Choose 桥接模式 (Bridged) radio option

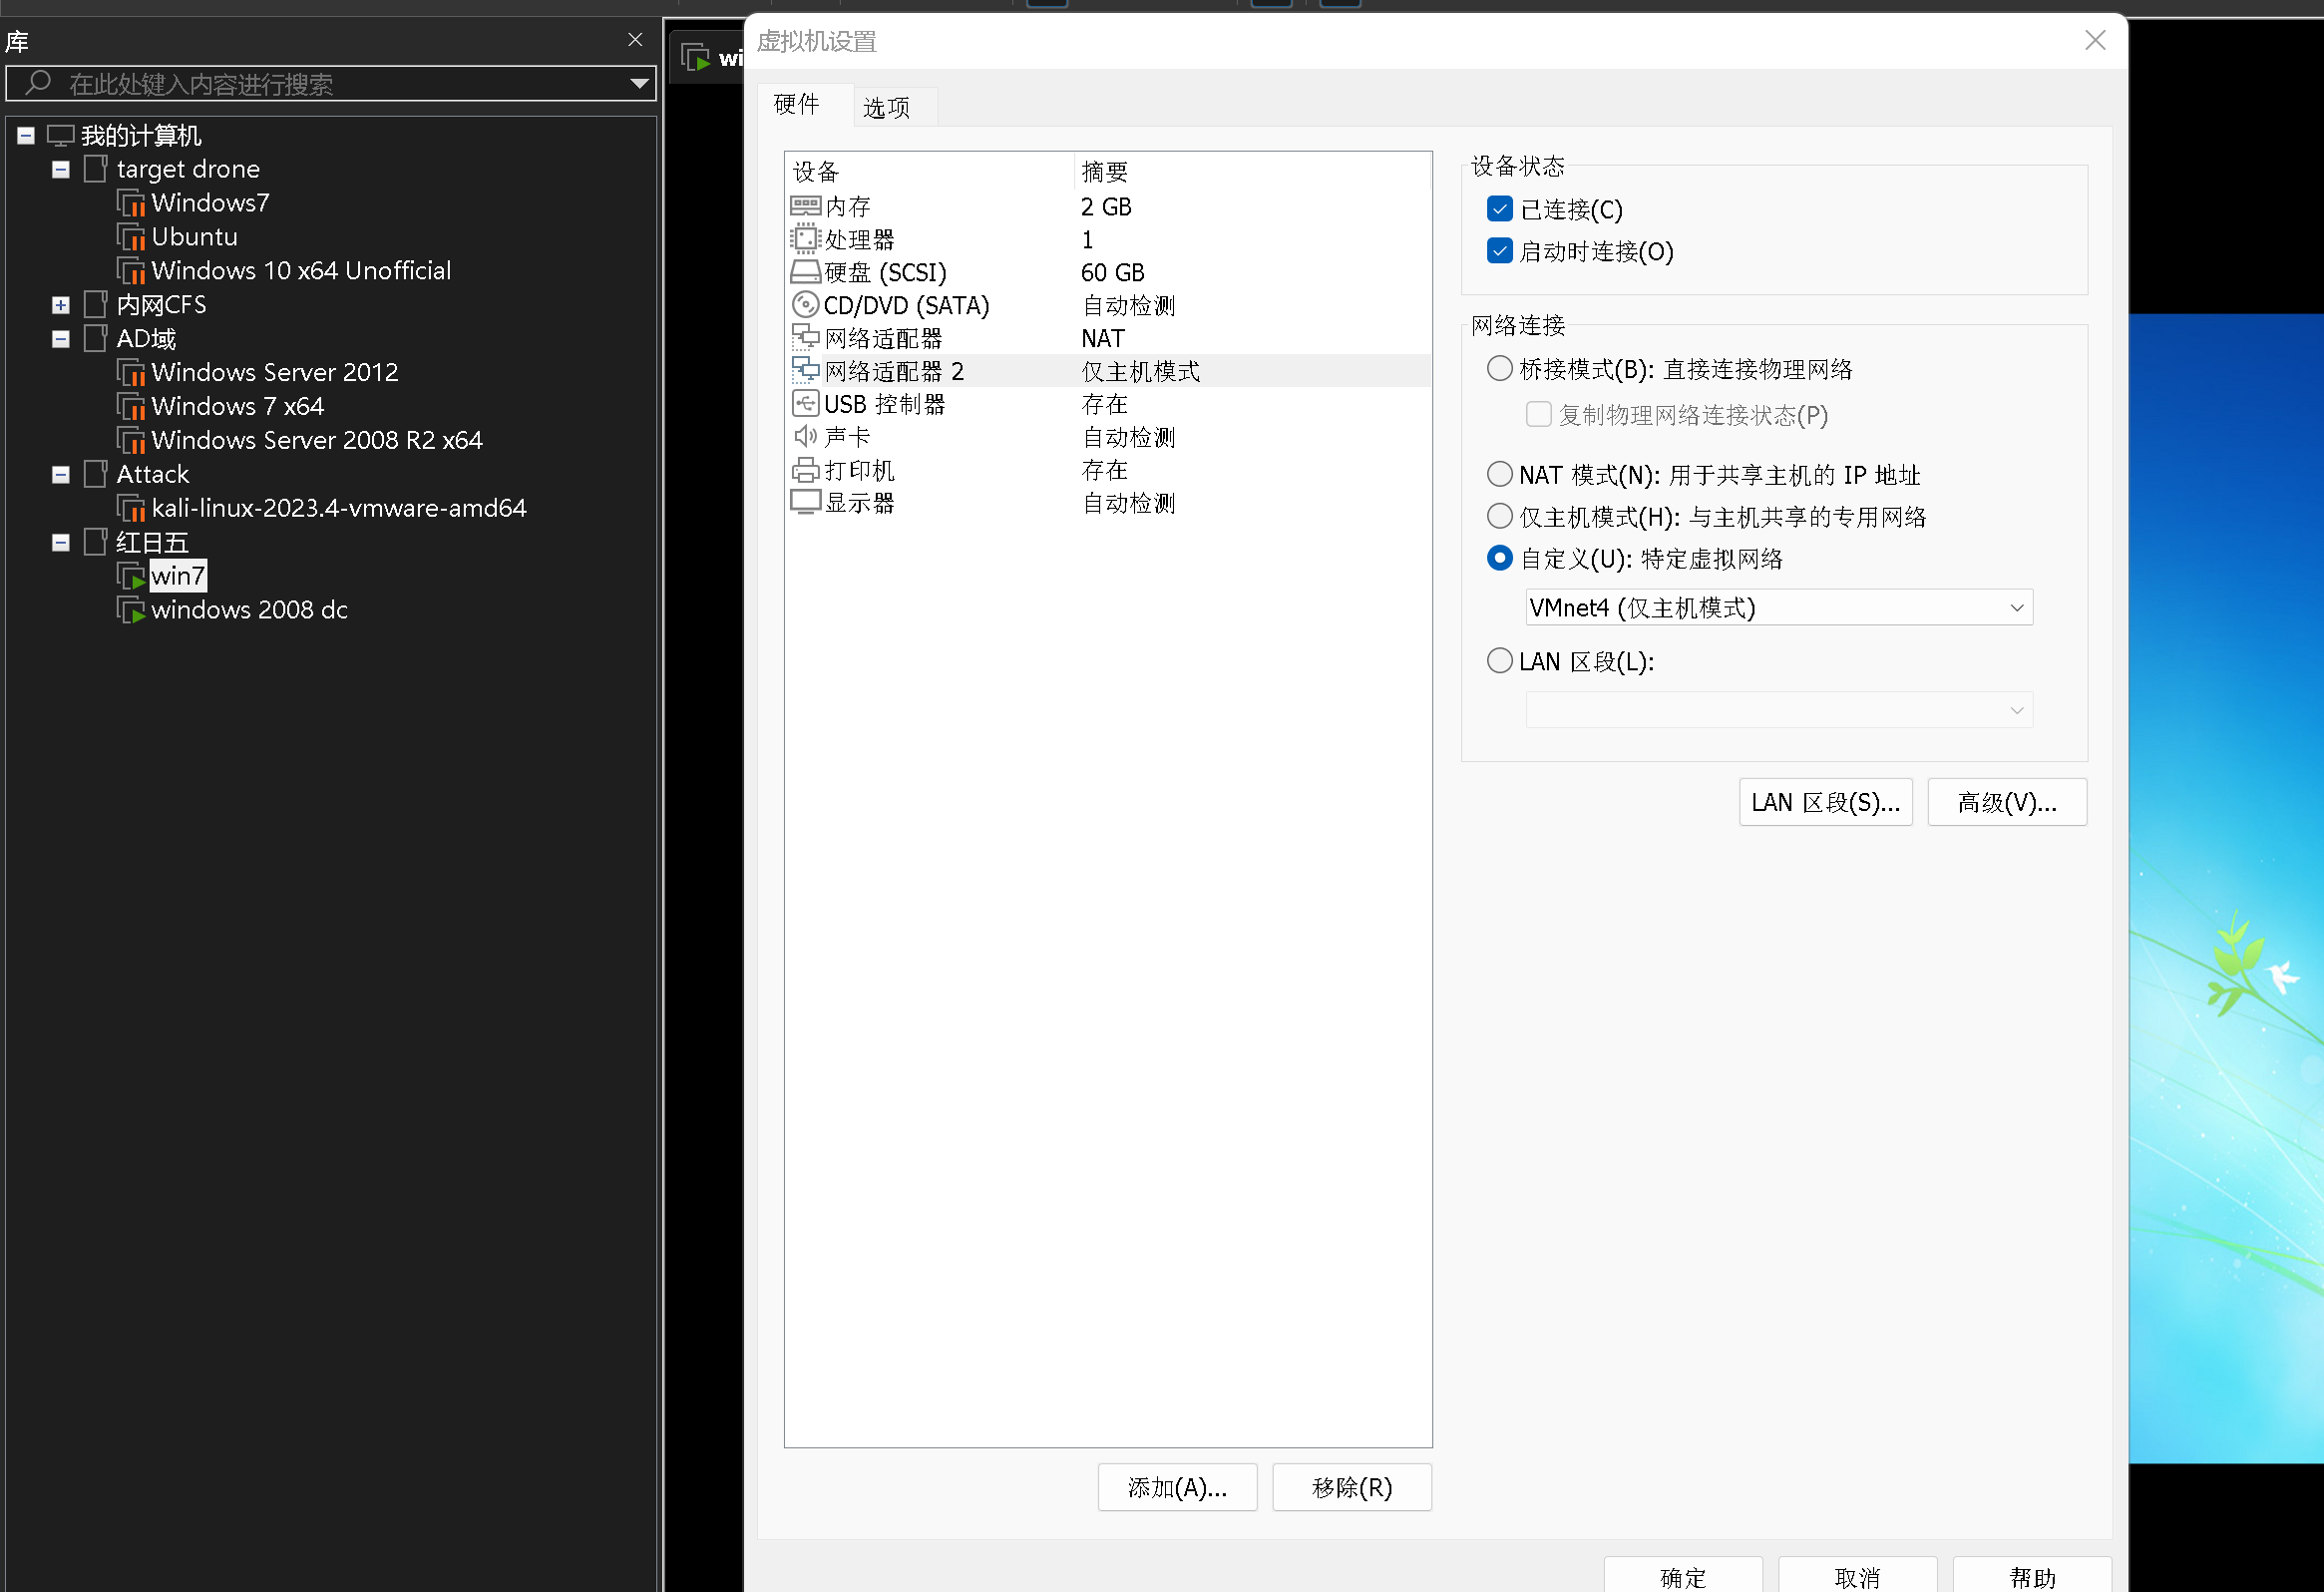pyautogui.click(x=1499, y=369)
